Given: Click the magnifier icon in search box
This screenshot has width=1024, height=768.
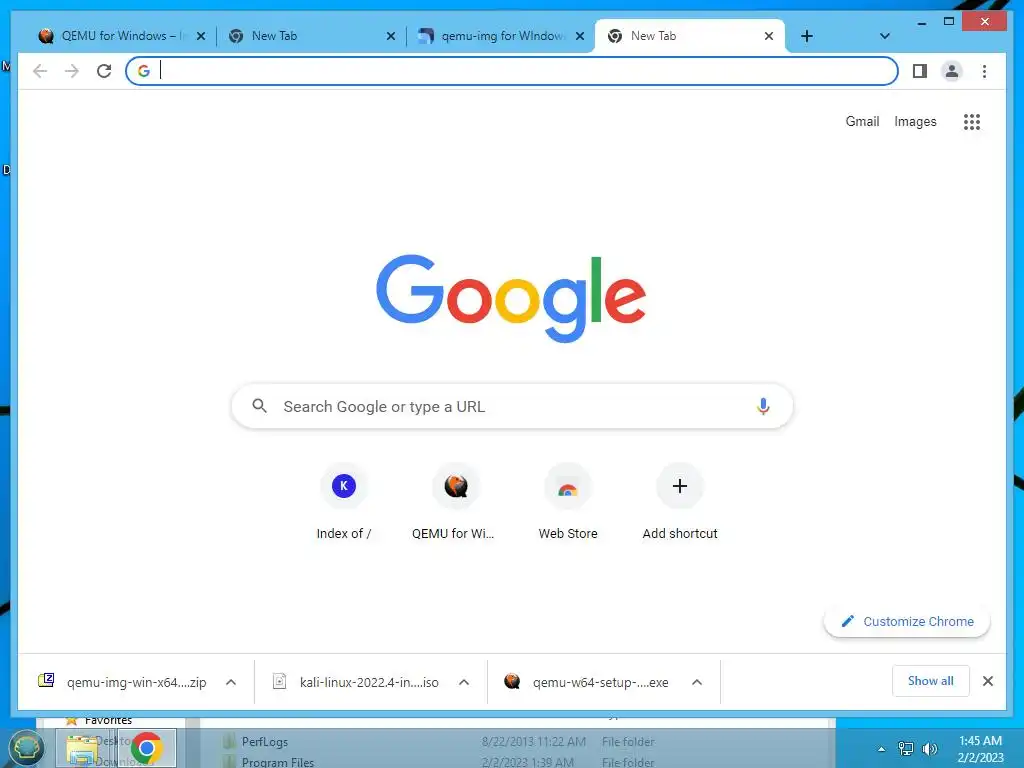Looking at the screenshot, I should point(259,406).
